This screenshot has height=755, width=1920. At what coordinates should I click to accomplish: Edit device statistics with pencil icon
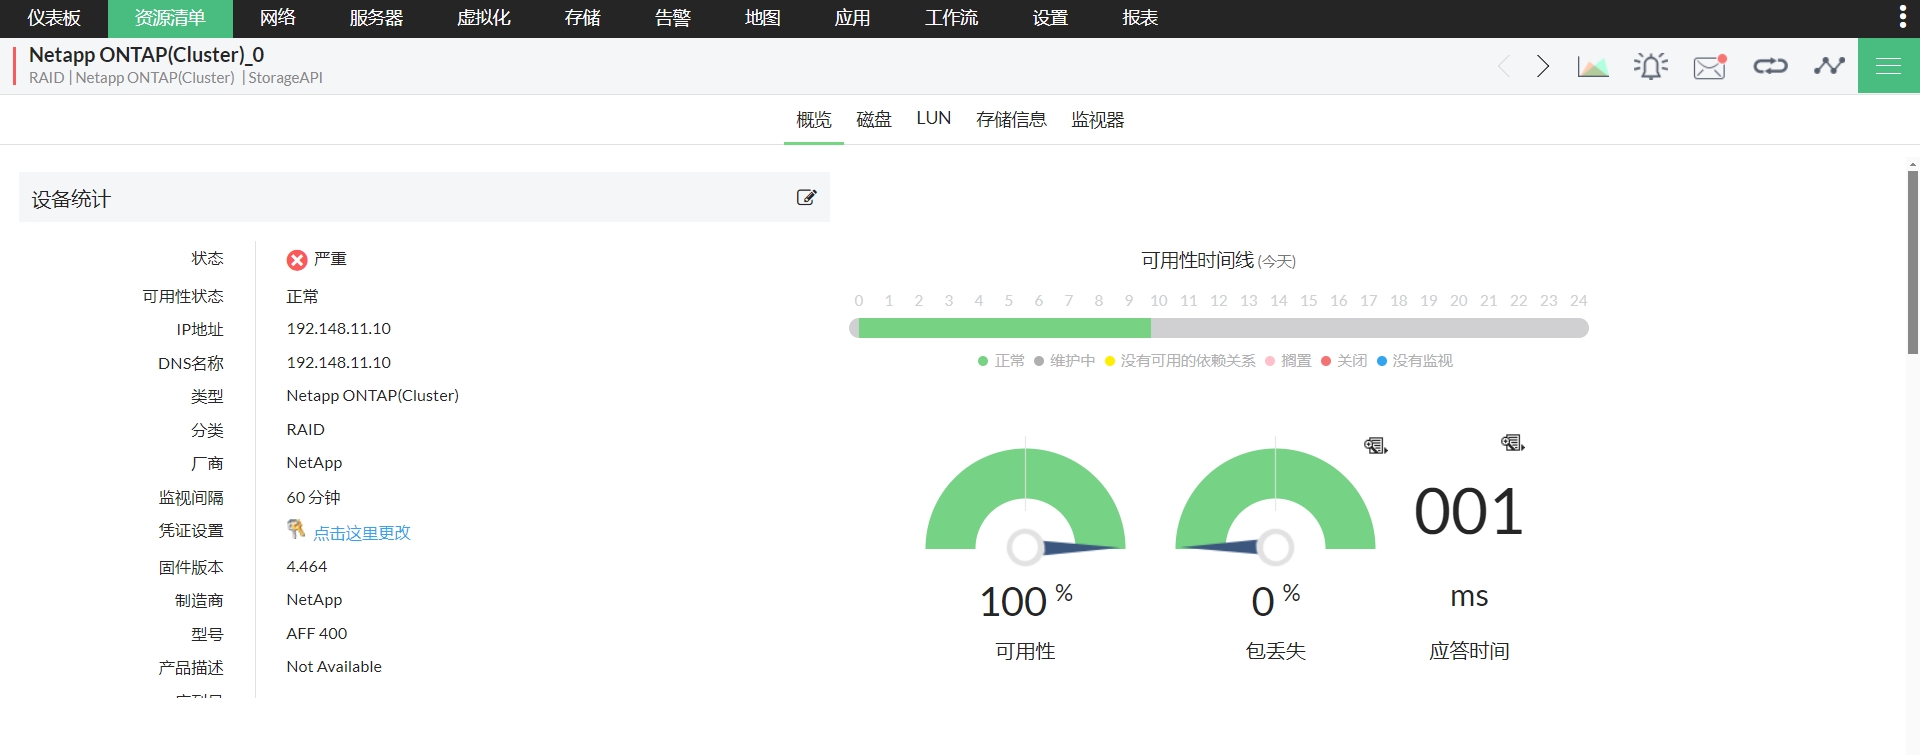(x=806, y=198)
